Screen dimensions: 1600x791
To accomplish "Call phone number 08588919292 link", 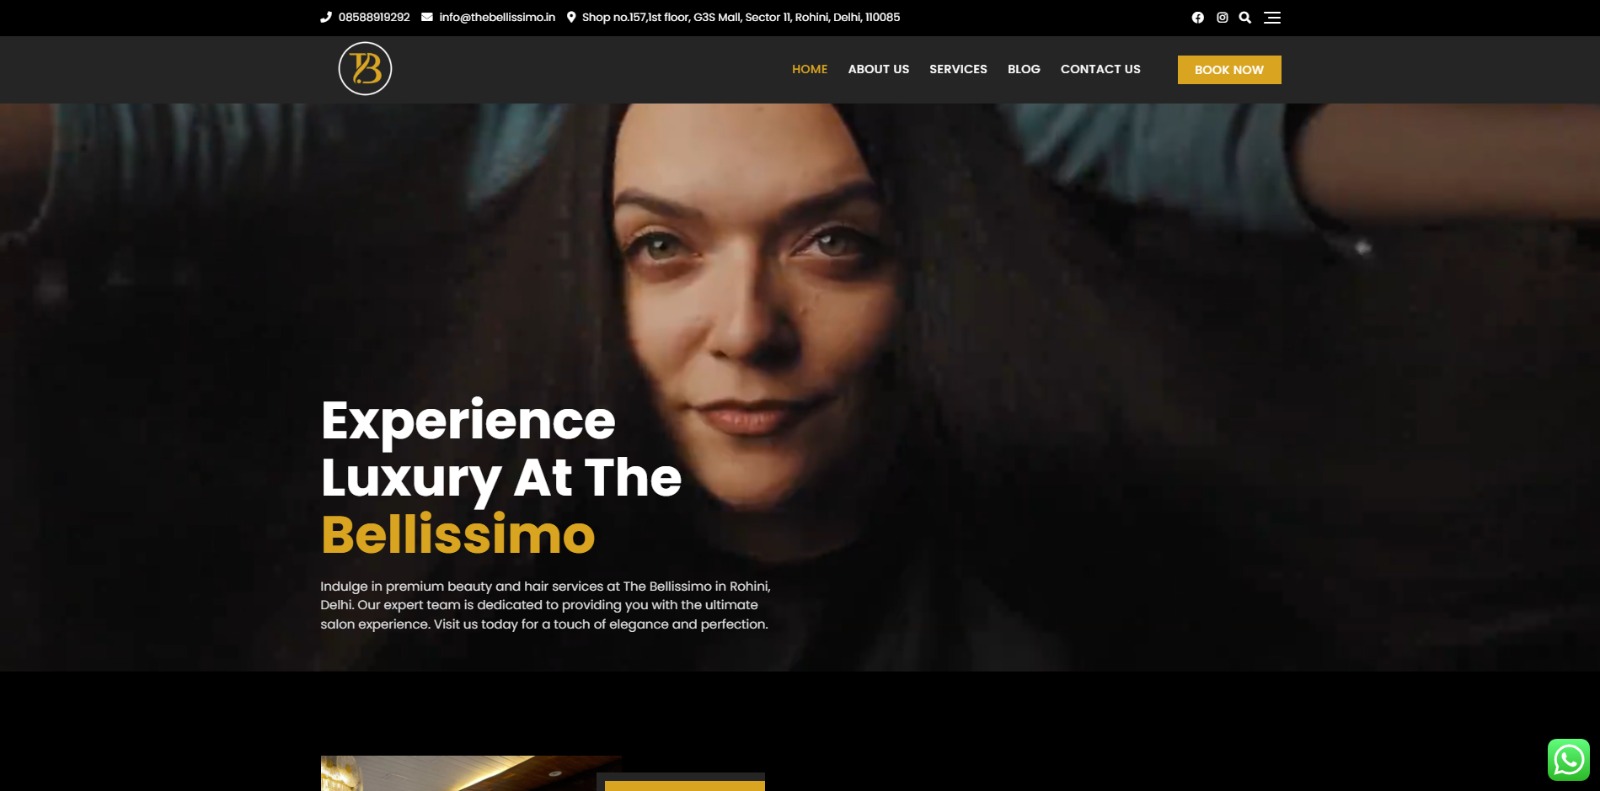I will click(374, 17).
